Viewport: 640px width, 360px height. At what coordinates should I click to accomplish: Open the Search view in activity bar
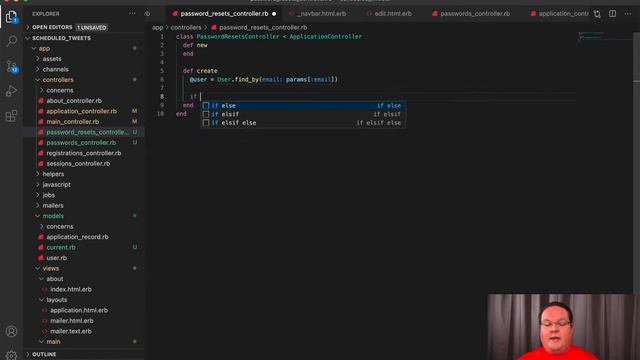point(11,41)
